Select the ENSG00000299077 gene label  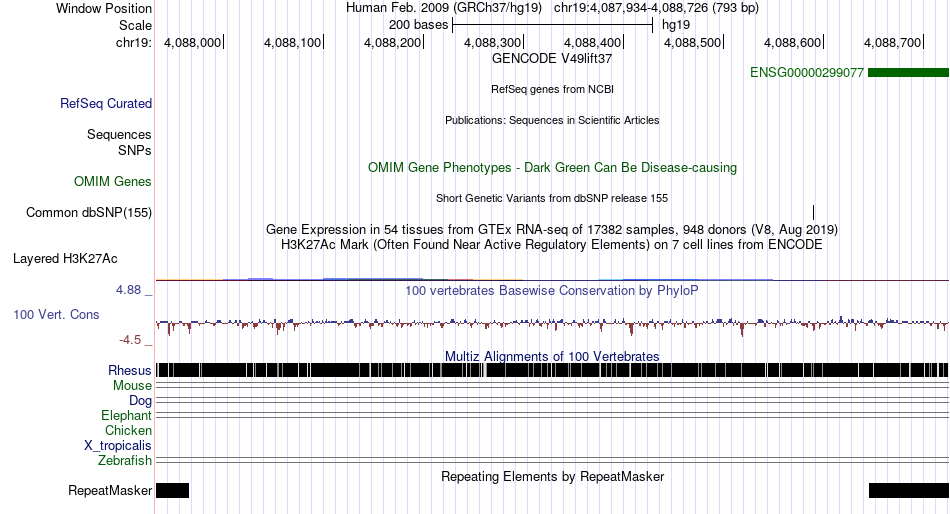click(x=806, y=73)
